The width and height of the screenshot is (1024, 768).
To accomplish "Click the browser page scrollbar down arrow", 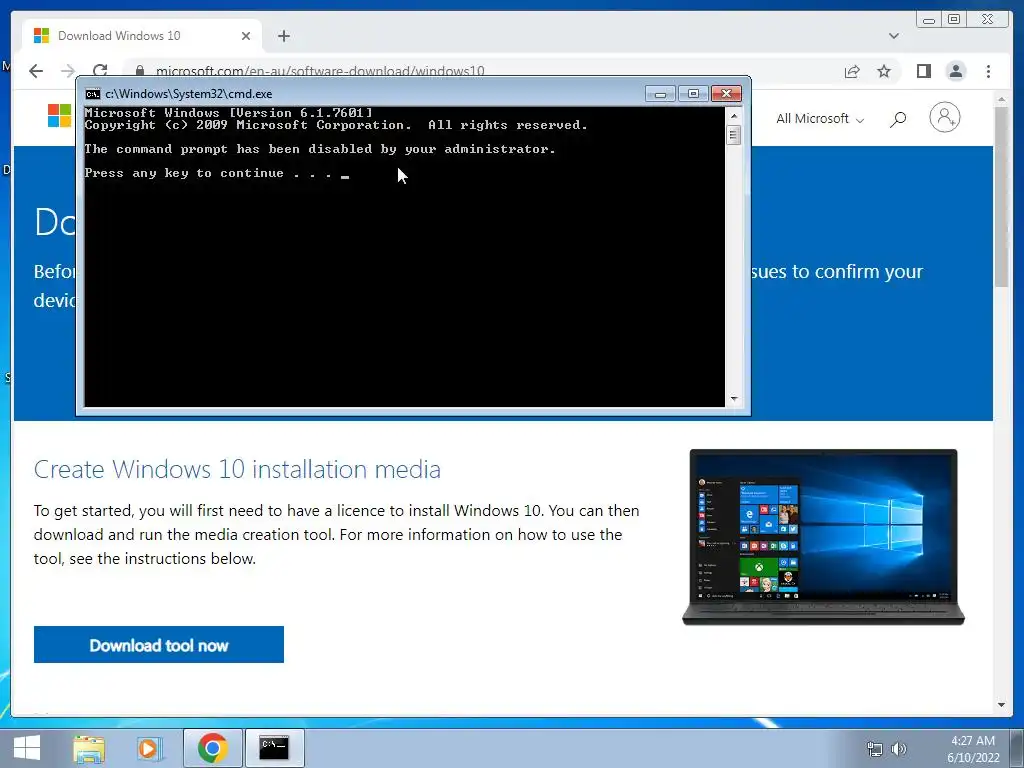I will coord(1001,705).
